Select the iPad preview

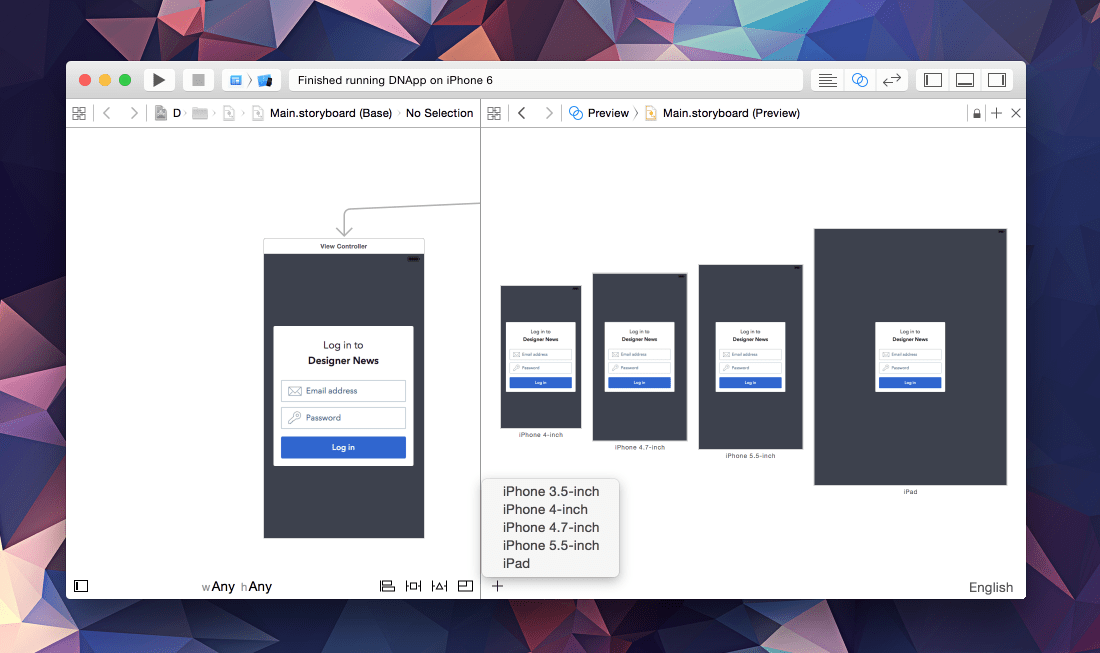pyautogui.click(x=911, y=357)
